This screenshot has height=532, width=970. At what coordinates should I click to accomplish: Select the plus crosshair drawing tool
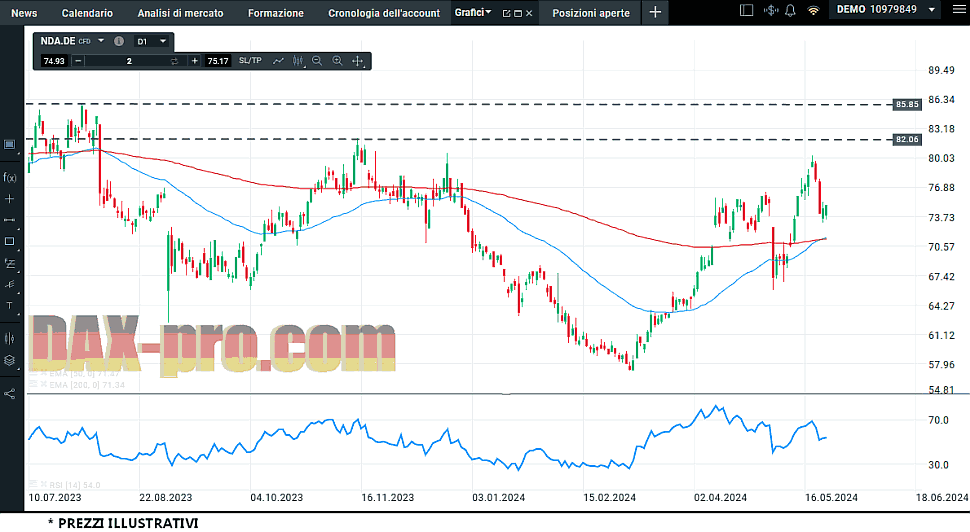9,199
